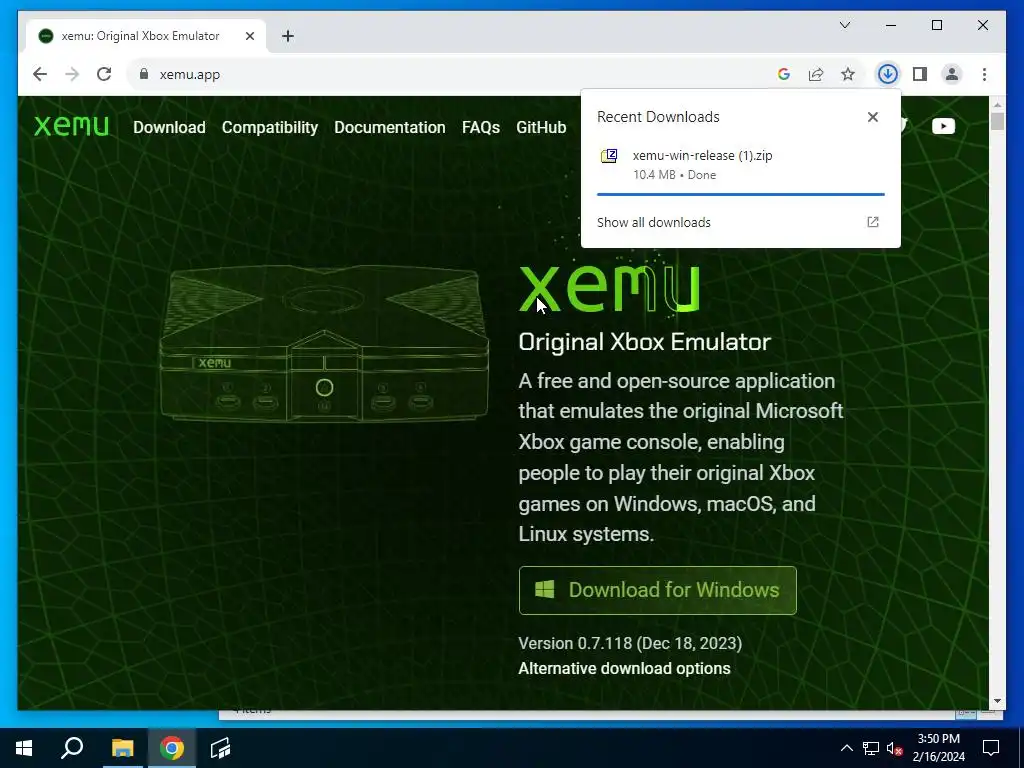This screenshot has width=1024, height=768.
Task: Click the xemu logo in the navbar
Action: pyautogui.click(x=71, y=125)
